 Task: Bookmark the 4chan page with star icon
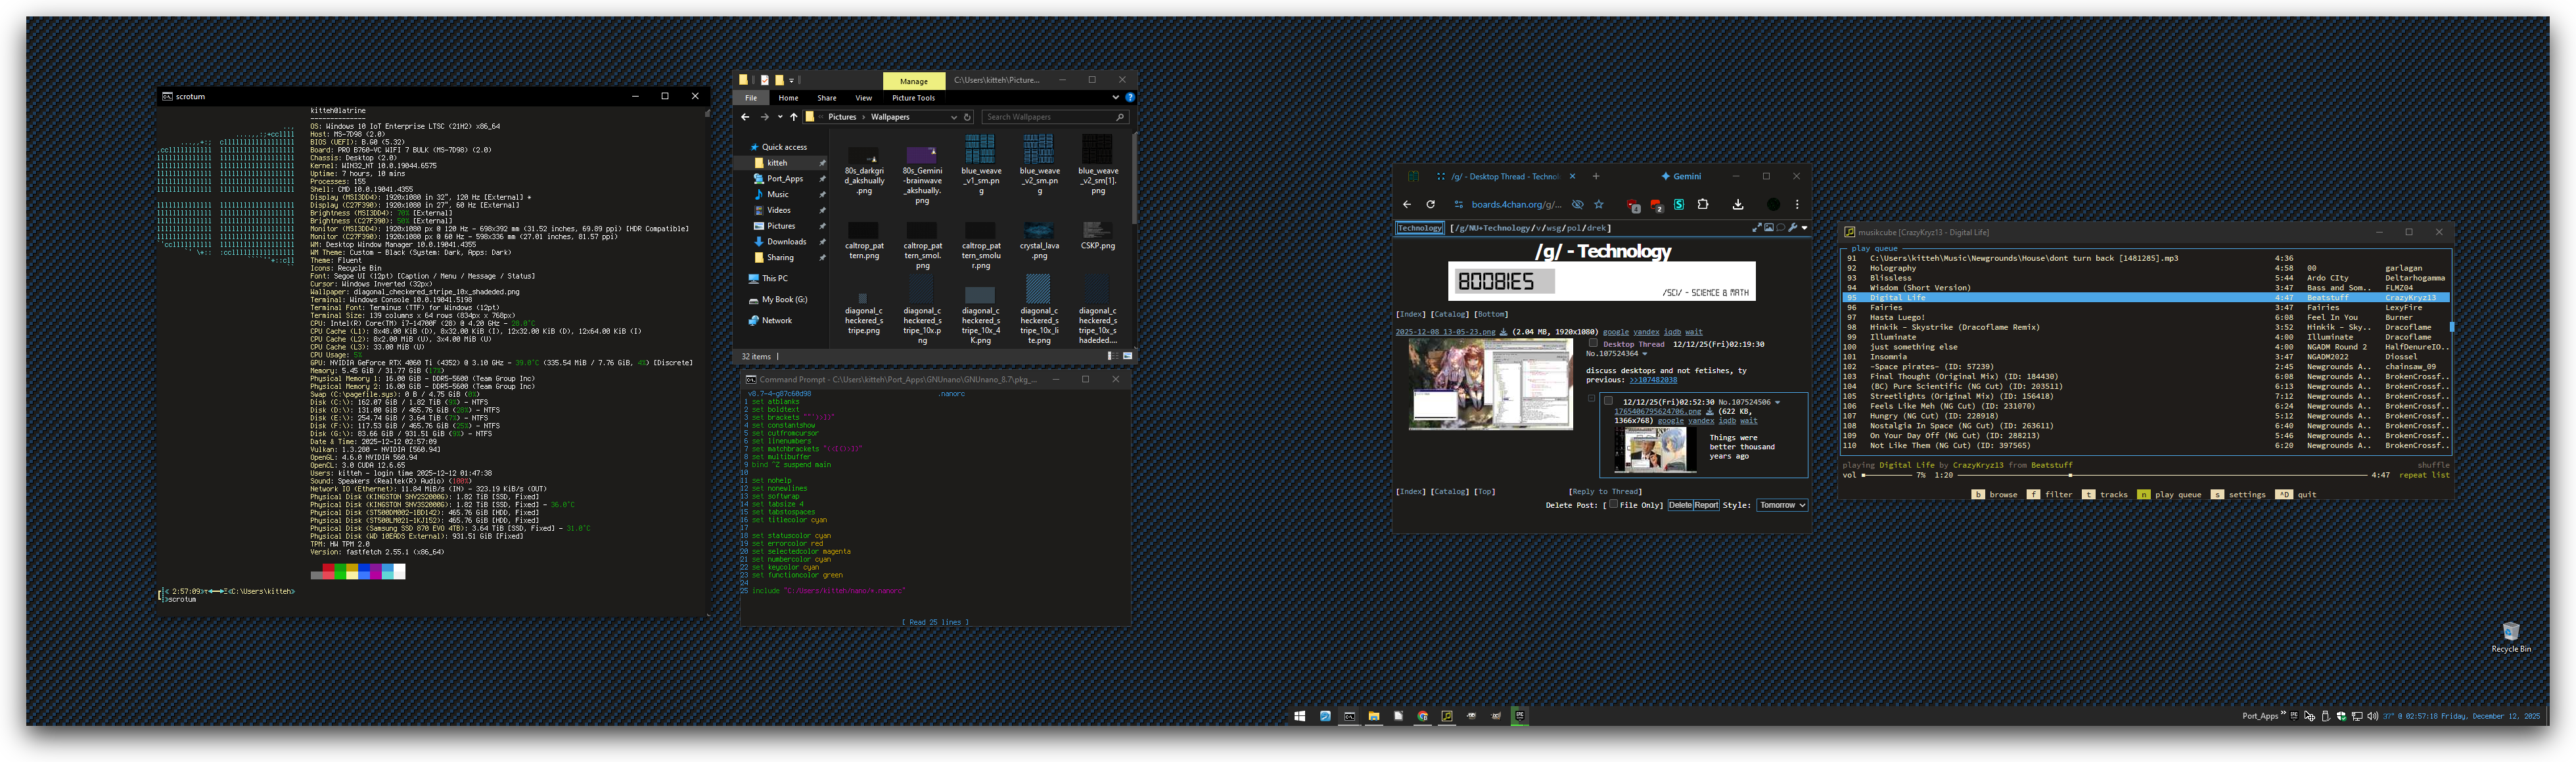coord(1599,204)
